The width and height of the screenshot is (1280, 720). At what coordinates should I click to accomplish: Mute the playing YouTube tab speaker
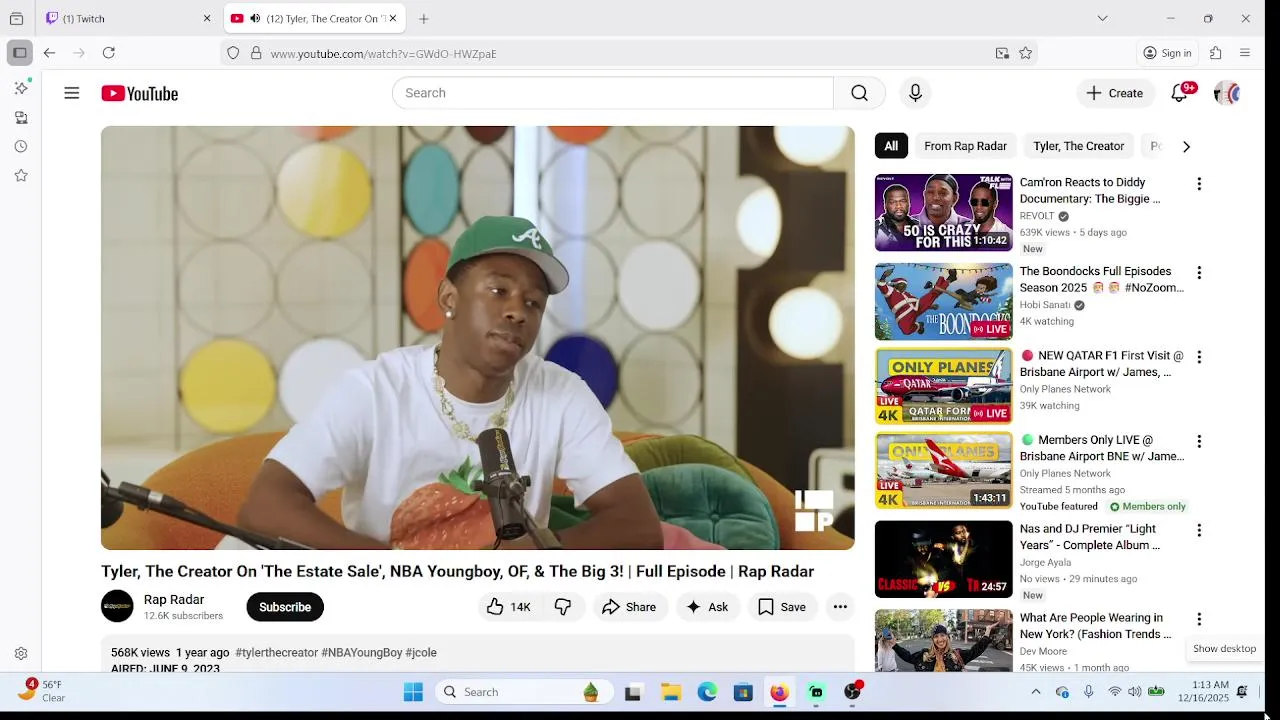point(255,18)
